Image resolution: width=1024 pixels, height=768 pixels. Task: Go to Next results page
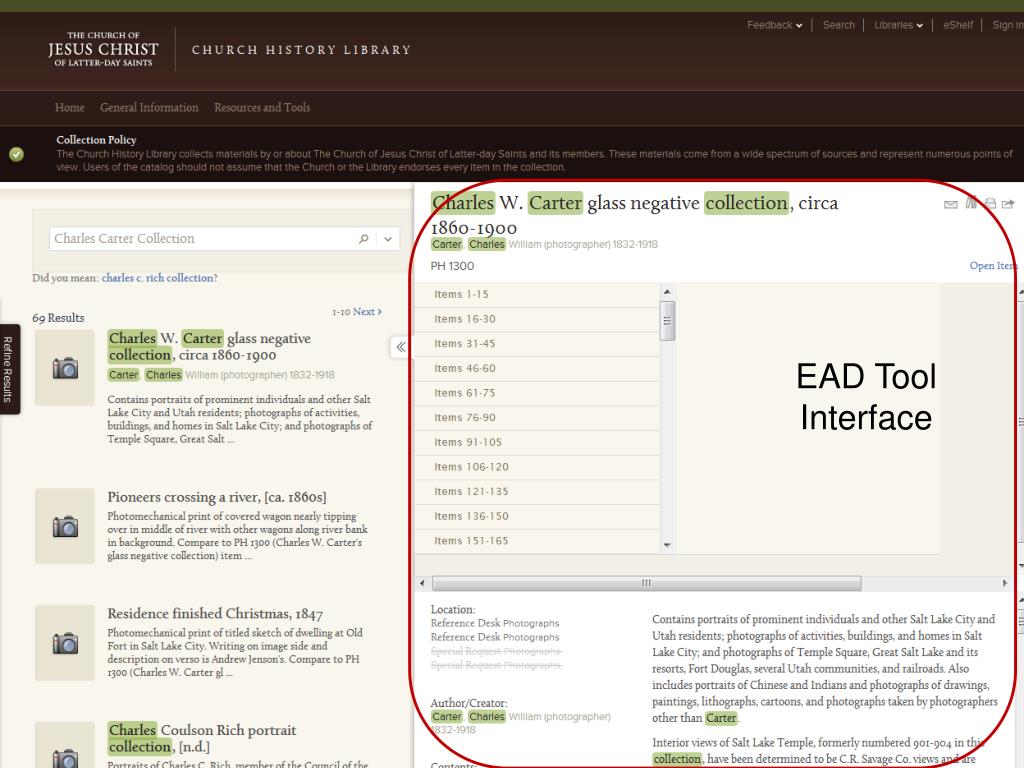pyautogui.click(x=367, y=312)
